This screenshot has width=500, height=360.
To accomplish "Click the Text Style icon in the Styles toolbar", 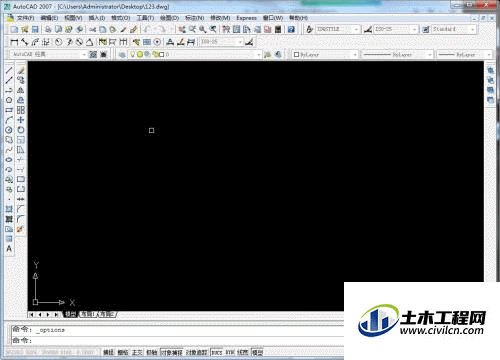I will pos(309,30).
